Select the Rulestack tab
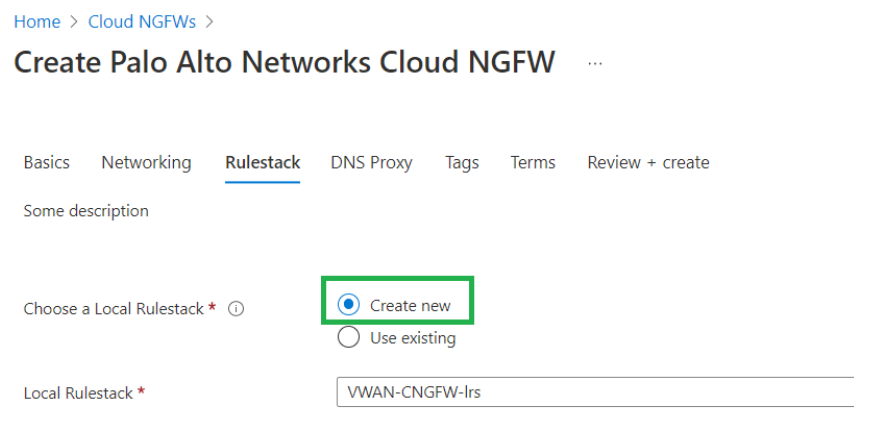This screenshot has width=880, height=431. coord(262,162)
